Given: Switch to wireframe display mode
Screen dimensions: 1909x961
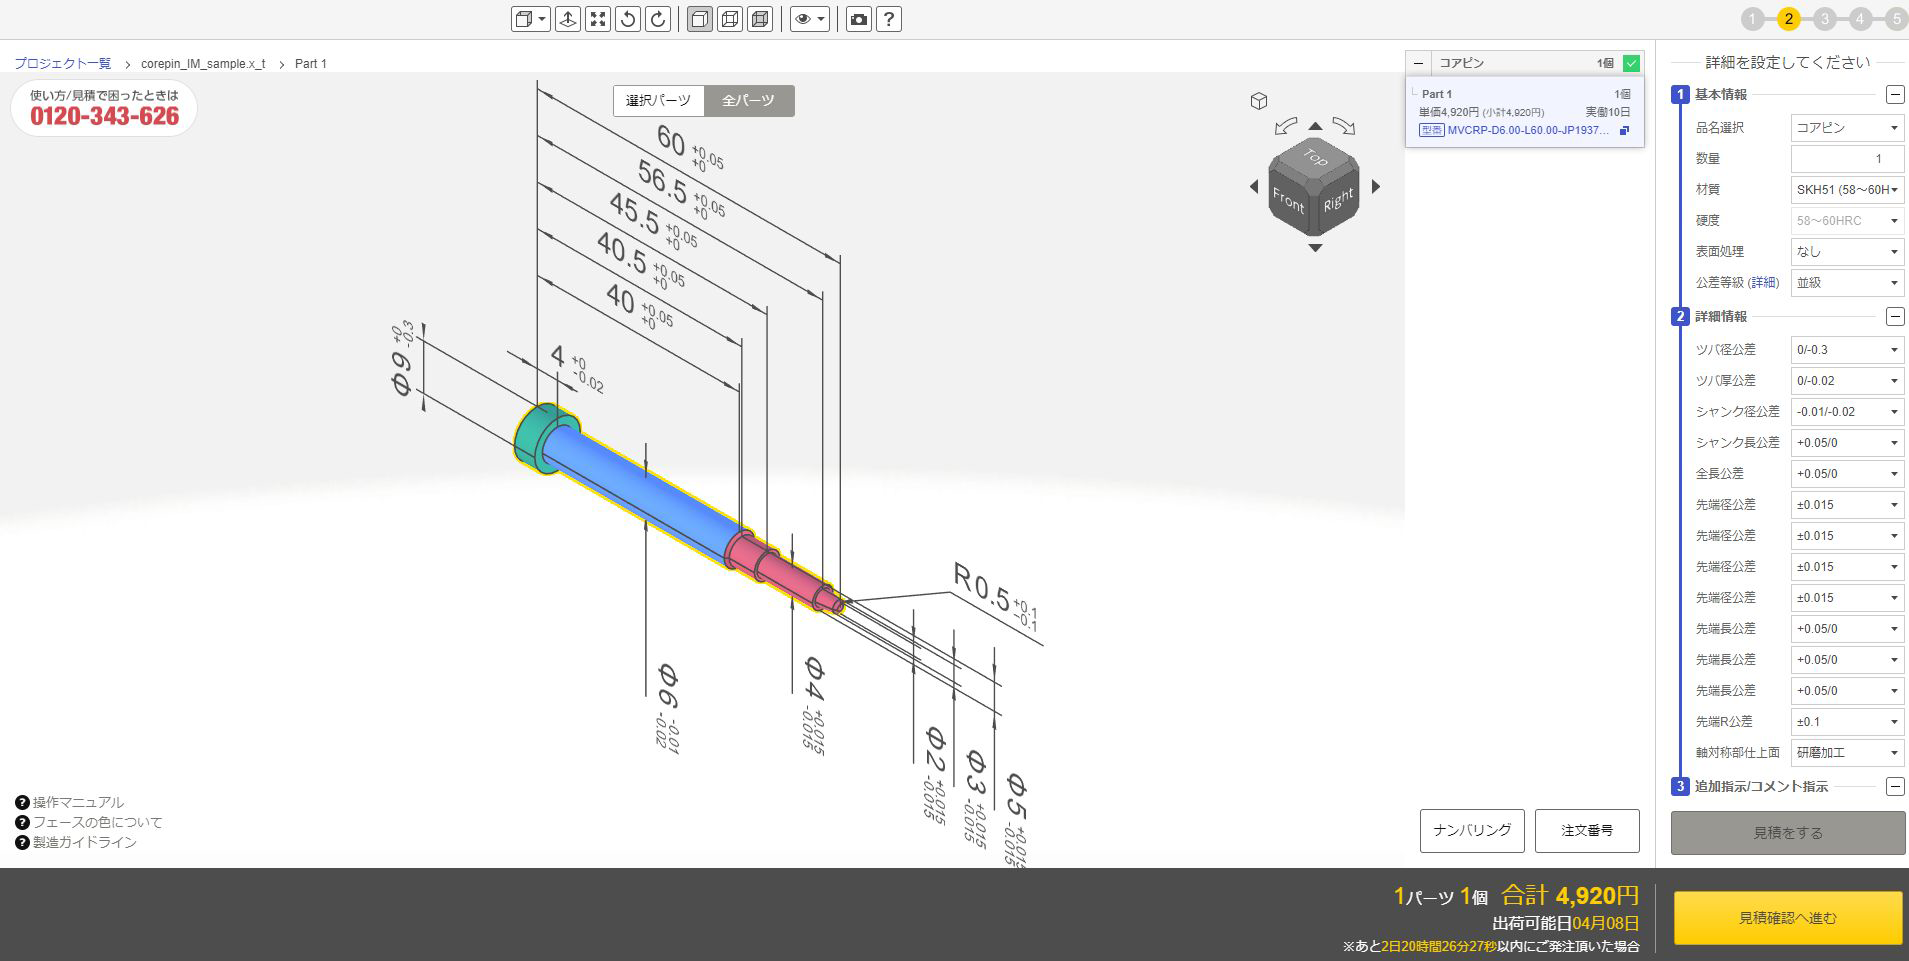Looking at the screenshot, I should [x=730, y=19].
